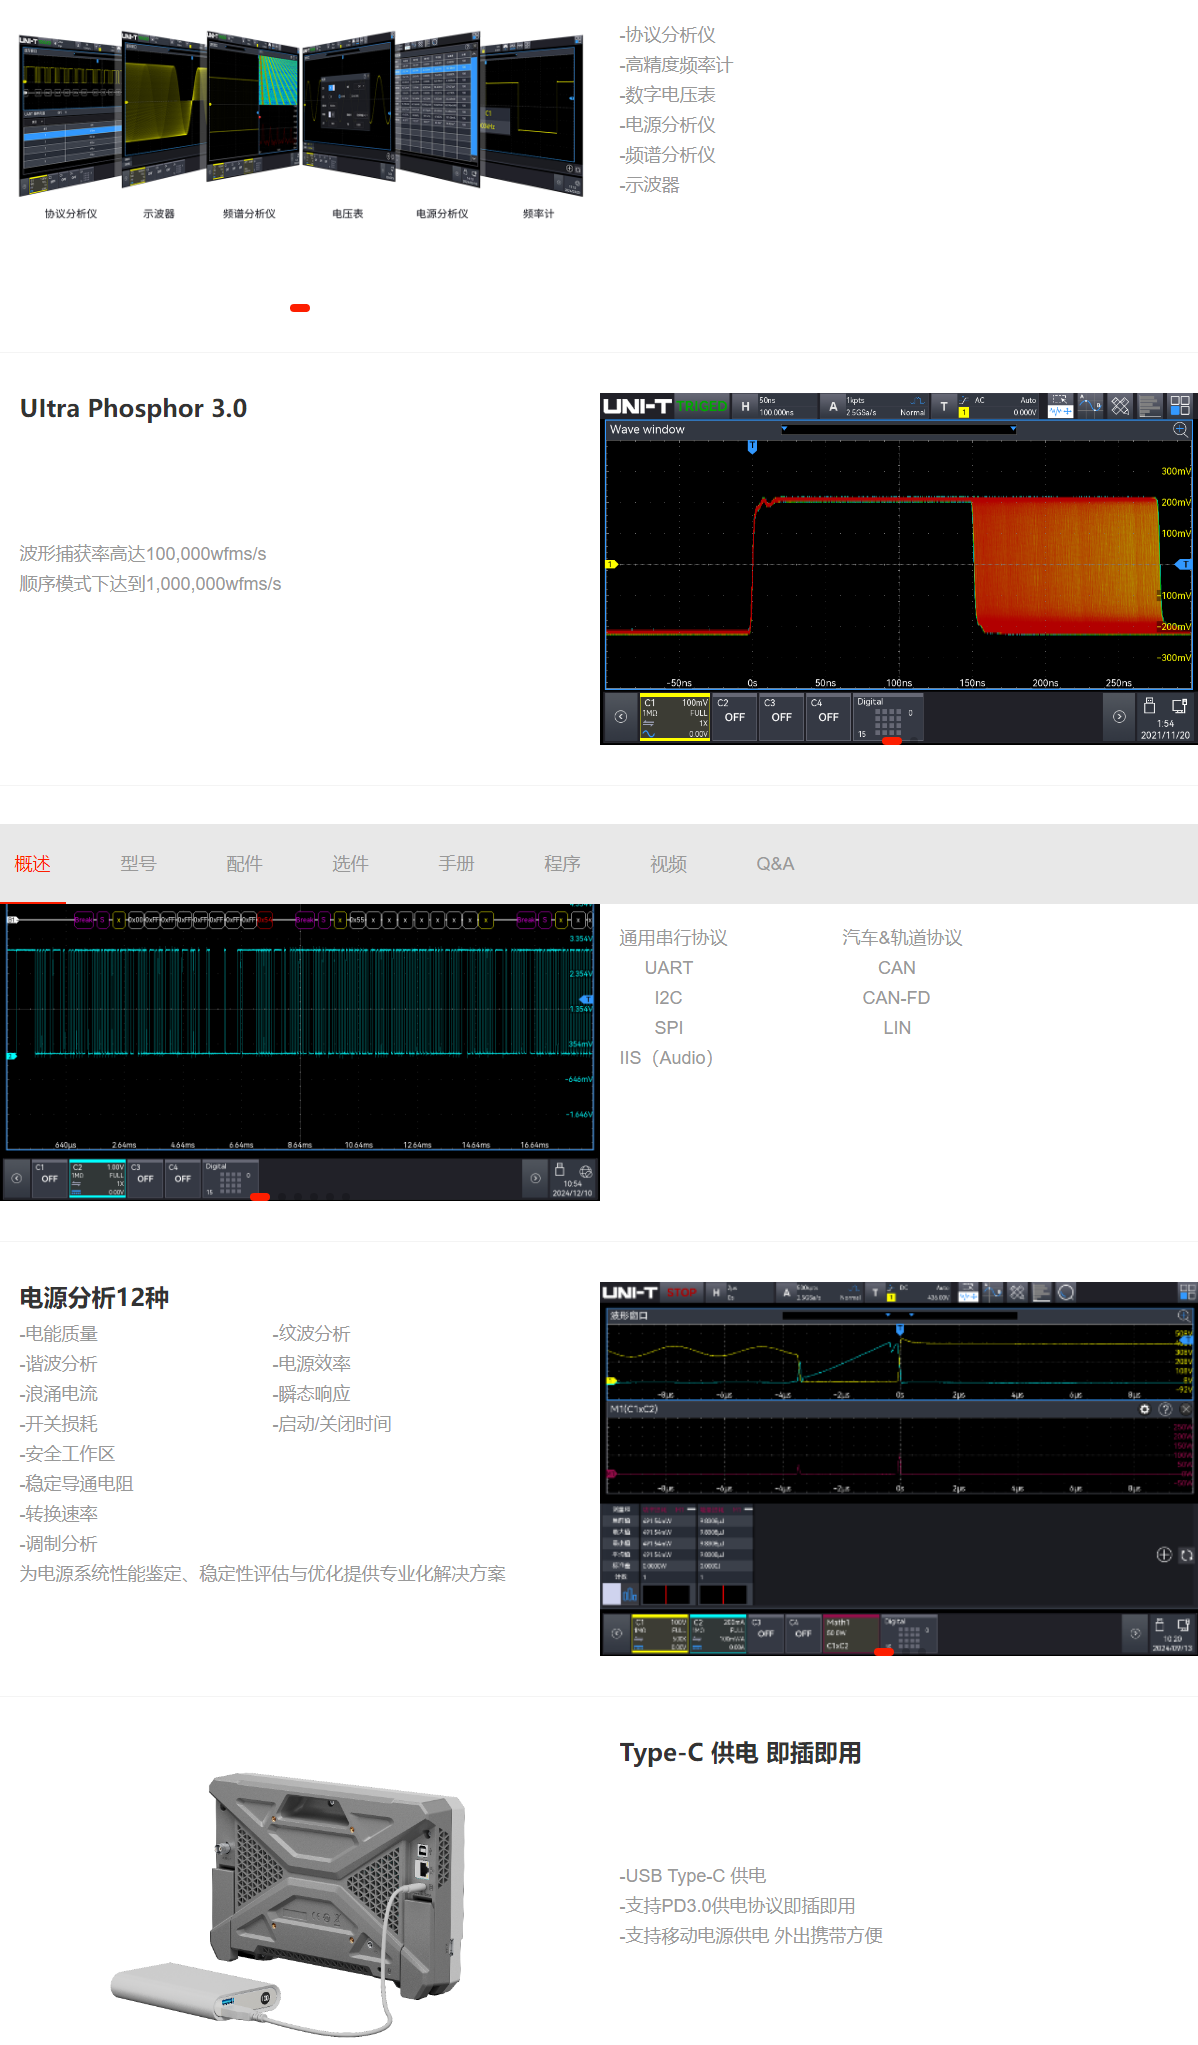Toggle channel C3 OFF in protocol decode scope

[145, 1178]
